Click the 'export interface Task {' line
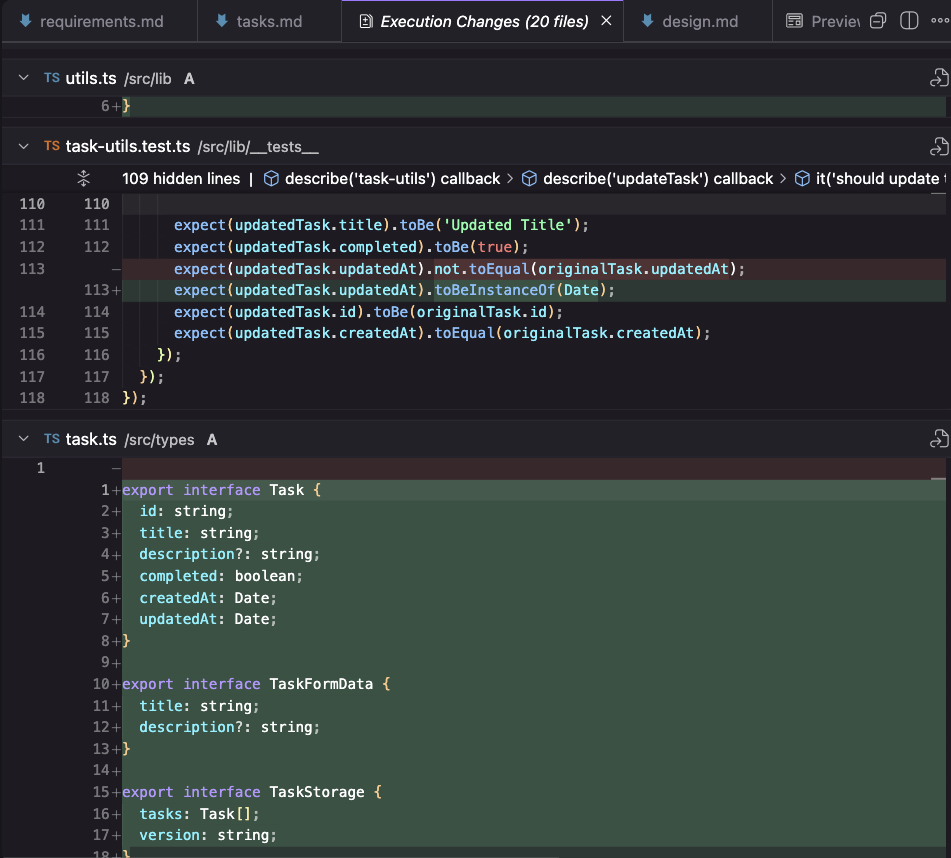The image size is (951, 858). tap(534, 490)
